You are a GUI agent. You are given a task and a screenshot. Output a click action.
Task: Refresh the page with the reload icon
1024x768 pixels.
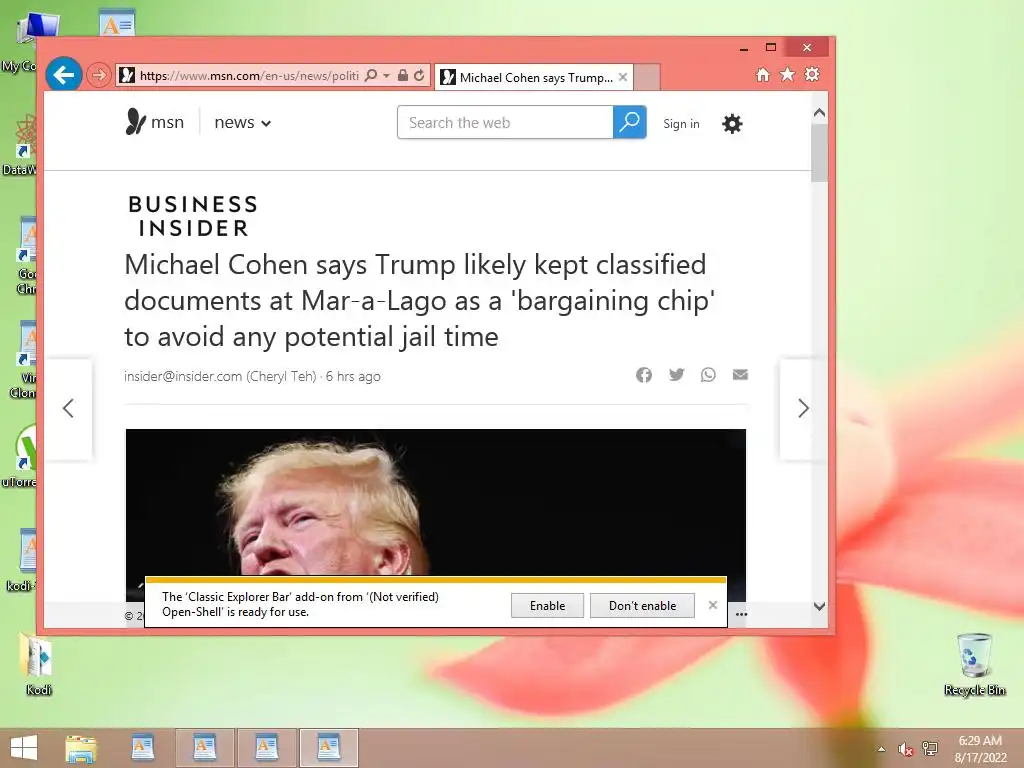(x=419, y=76)
